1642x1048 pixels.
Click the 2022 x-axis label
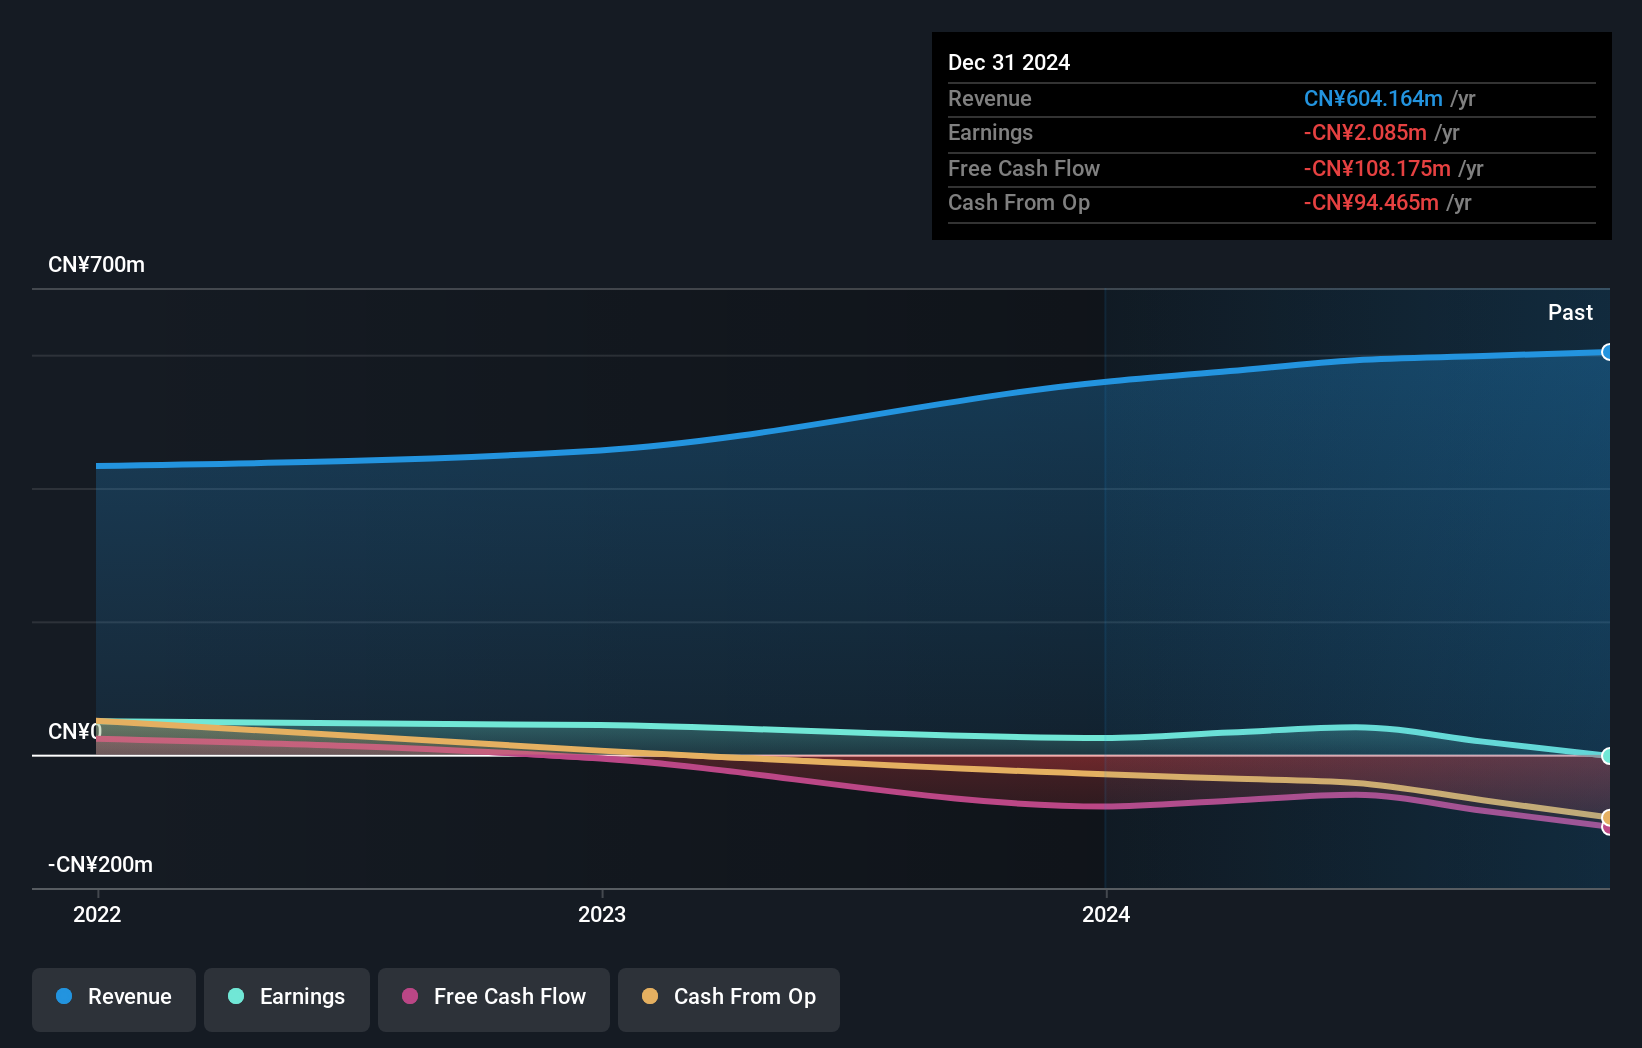tap(97, 914)
